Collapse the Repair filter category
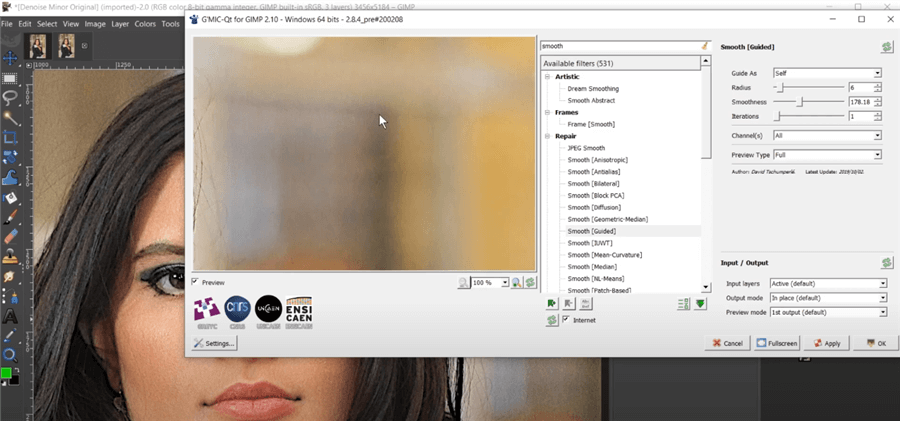900x421 pixels. (x=547, y=136)
